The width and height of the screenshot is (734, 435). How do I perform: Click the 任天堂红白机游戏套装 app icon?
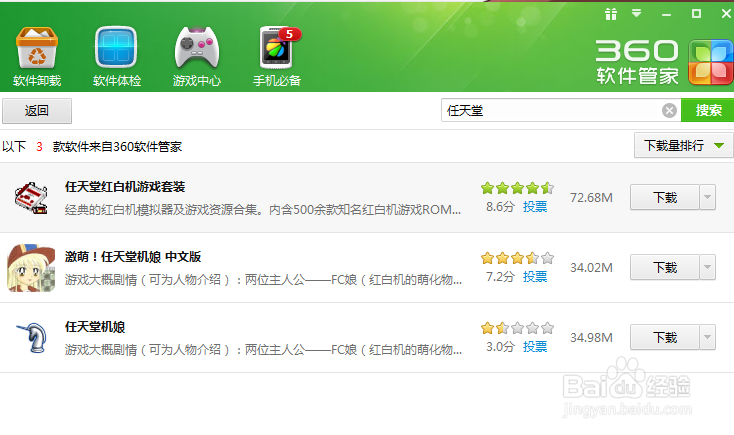(31, 198)
